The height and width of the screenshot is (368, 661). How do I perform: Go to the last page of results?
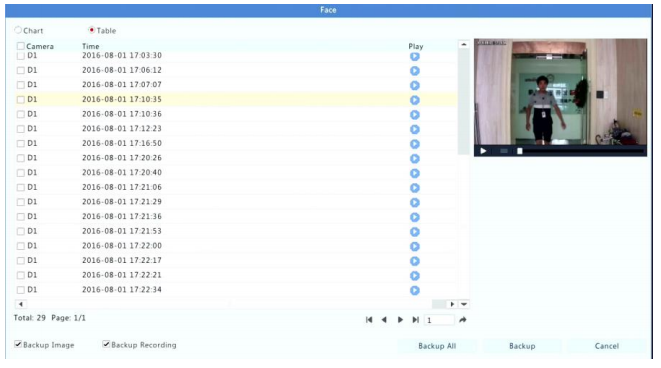415,320
